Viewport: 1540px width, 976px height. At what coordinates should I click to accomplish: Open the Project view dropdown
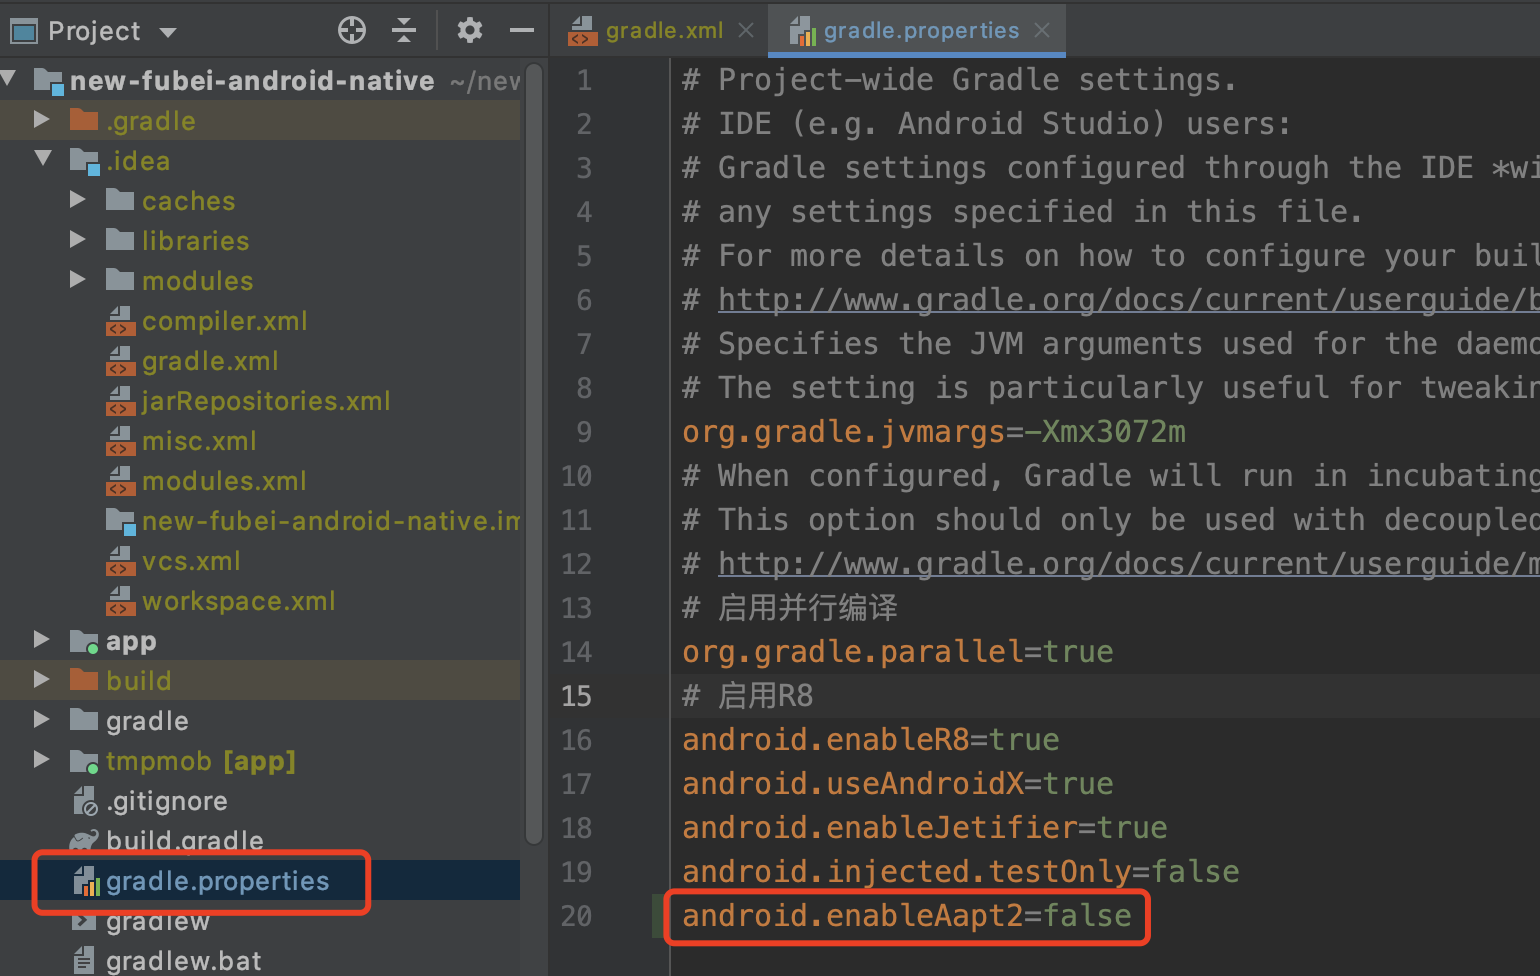(168, 32)
